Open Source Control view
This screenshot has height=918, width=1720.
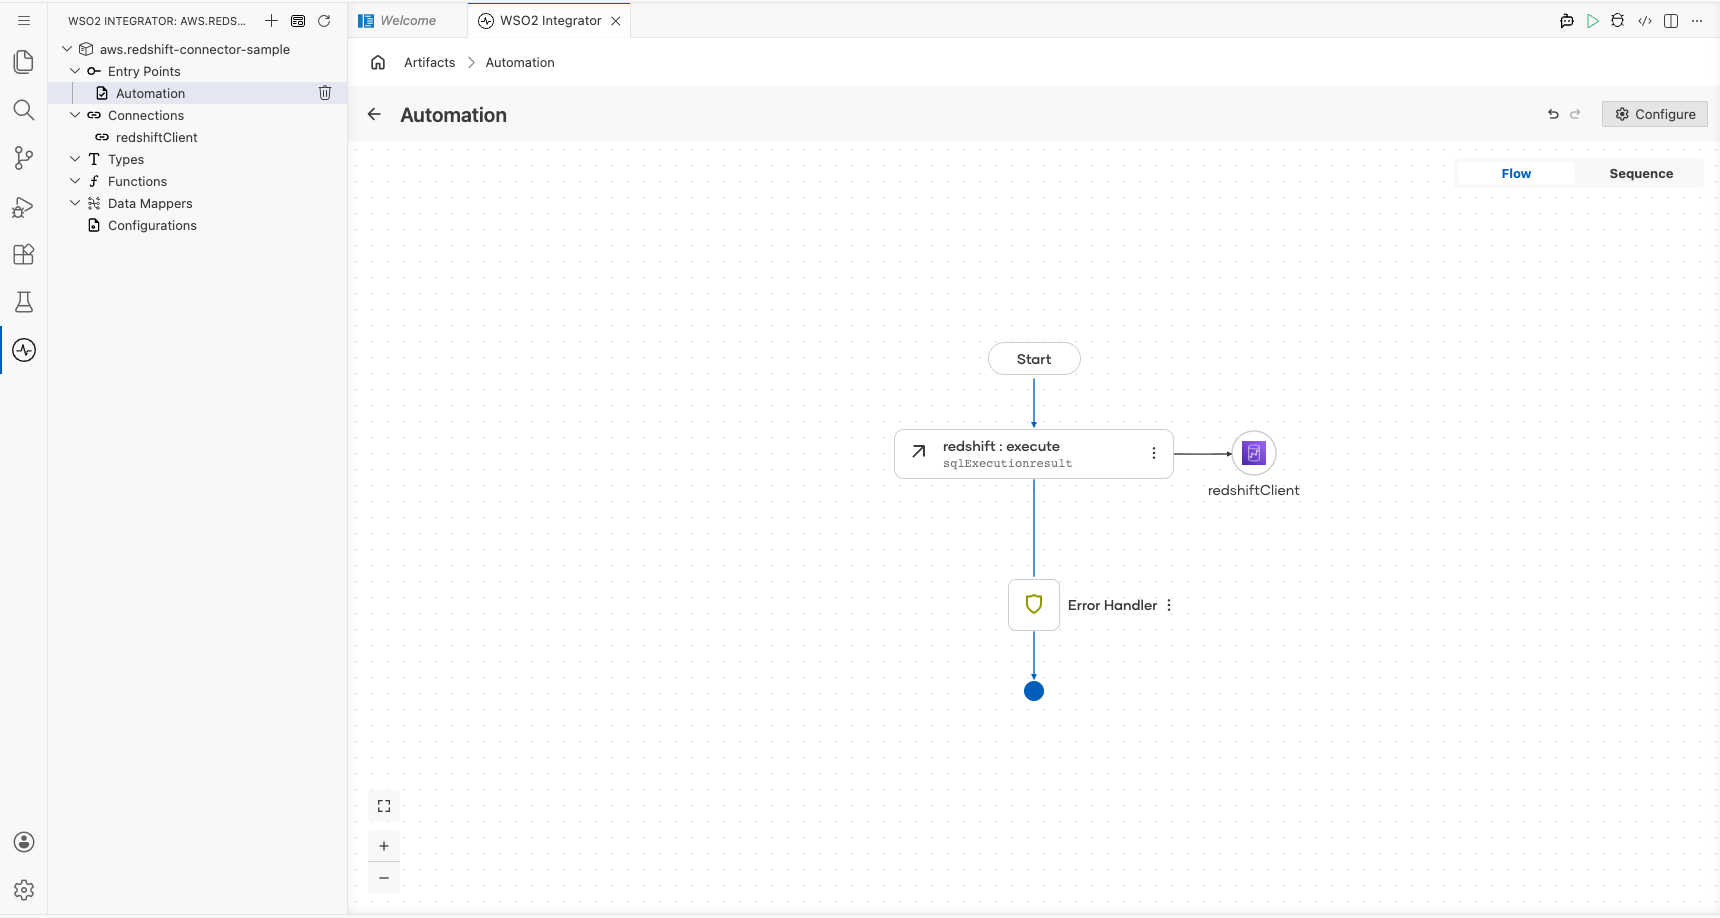pos(23,158)
